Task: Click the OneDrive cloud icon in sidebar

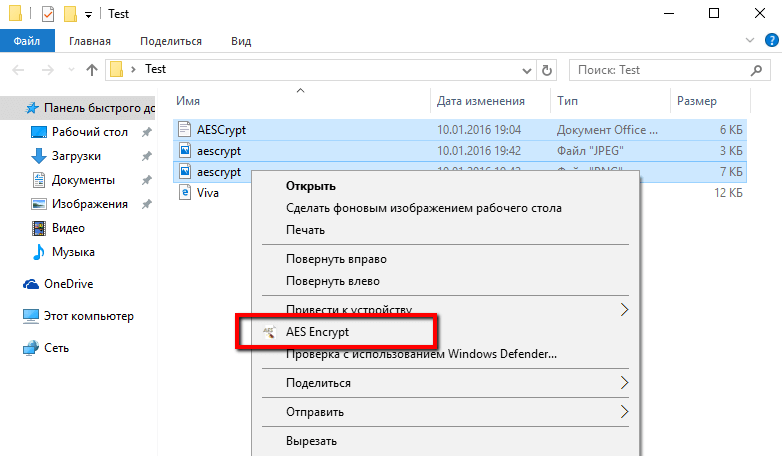Action: point(31,284)
